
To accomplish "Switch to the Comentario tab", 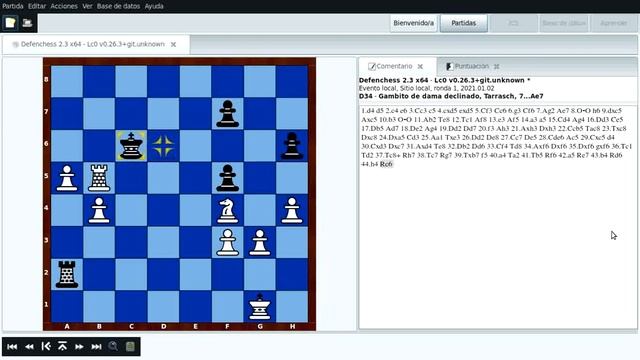I will tap(394, 66).
